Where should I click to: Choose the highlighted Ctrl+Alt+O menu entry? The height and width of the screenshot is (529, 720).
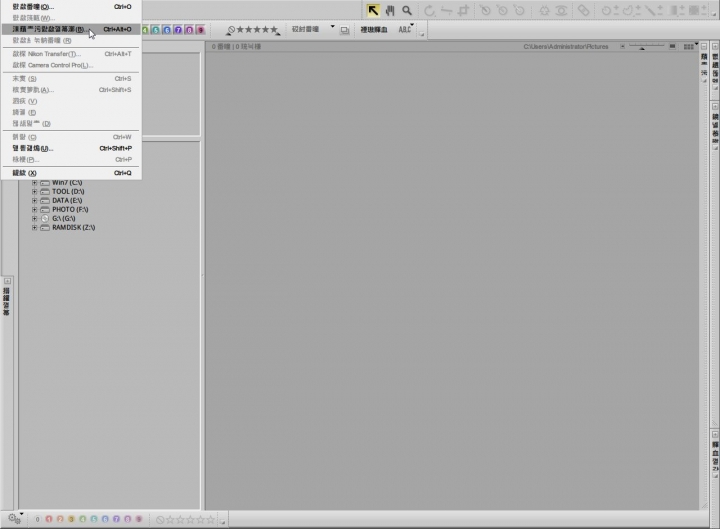click(71, 29)
